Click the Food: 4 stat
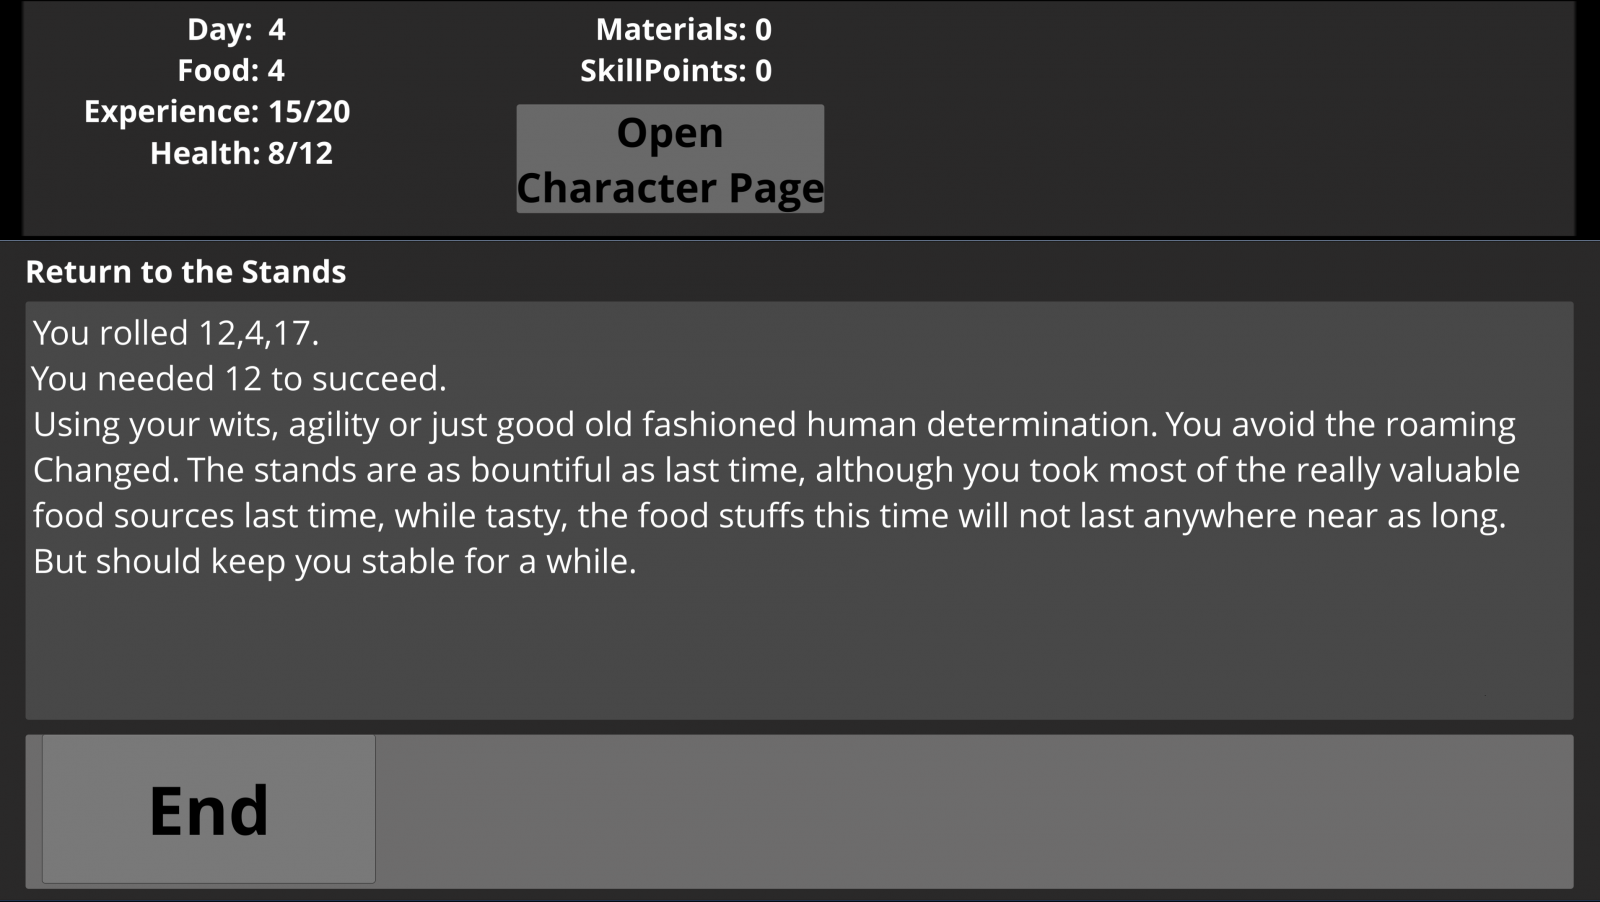Screen dimensions: 1600x902 point(231,70)
